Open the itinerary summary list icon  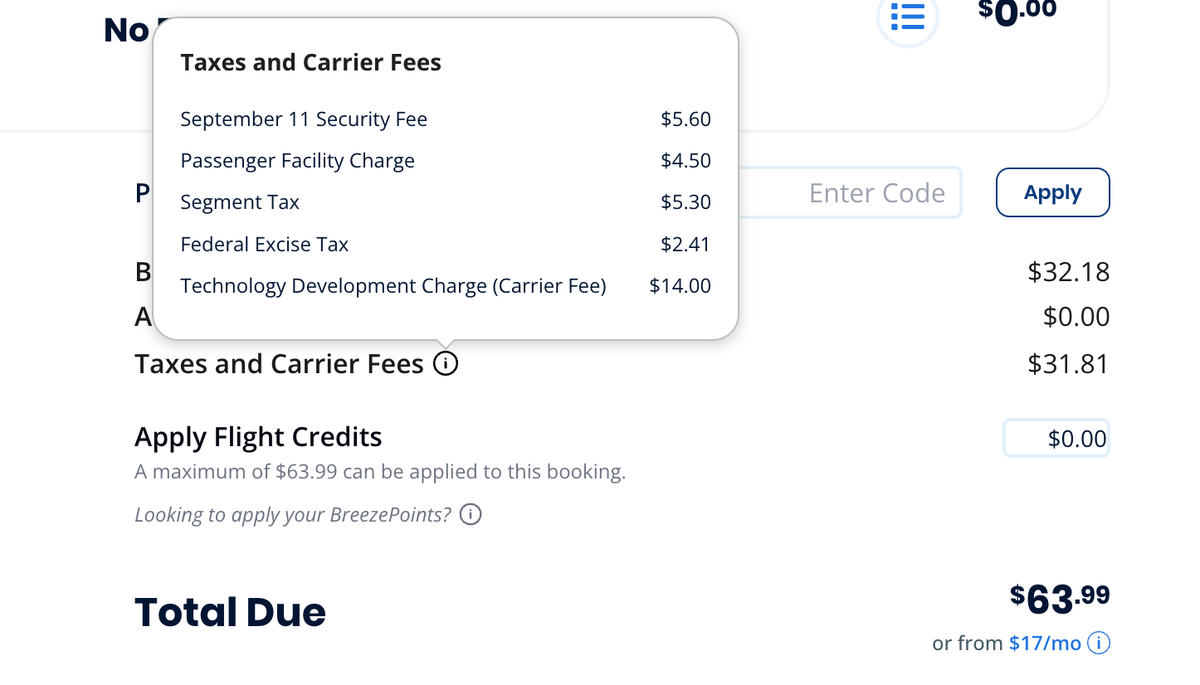[x=907, y=17]
